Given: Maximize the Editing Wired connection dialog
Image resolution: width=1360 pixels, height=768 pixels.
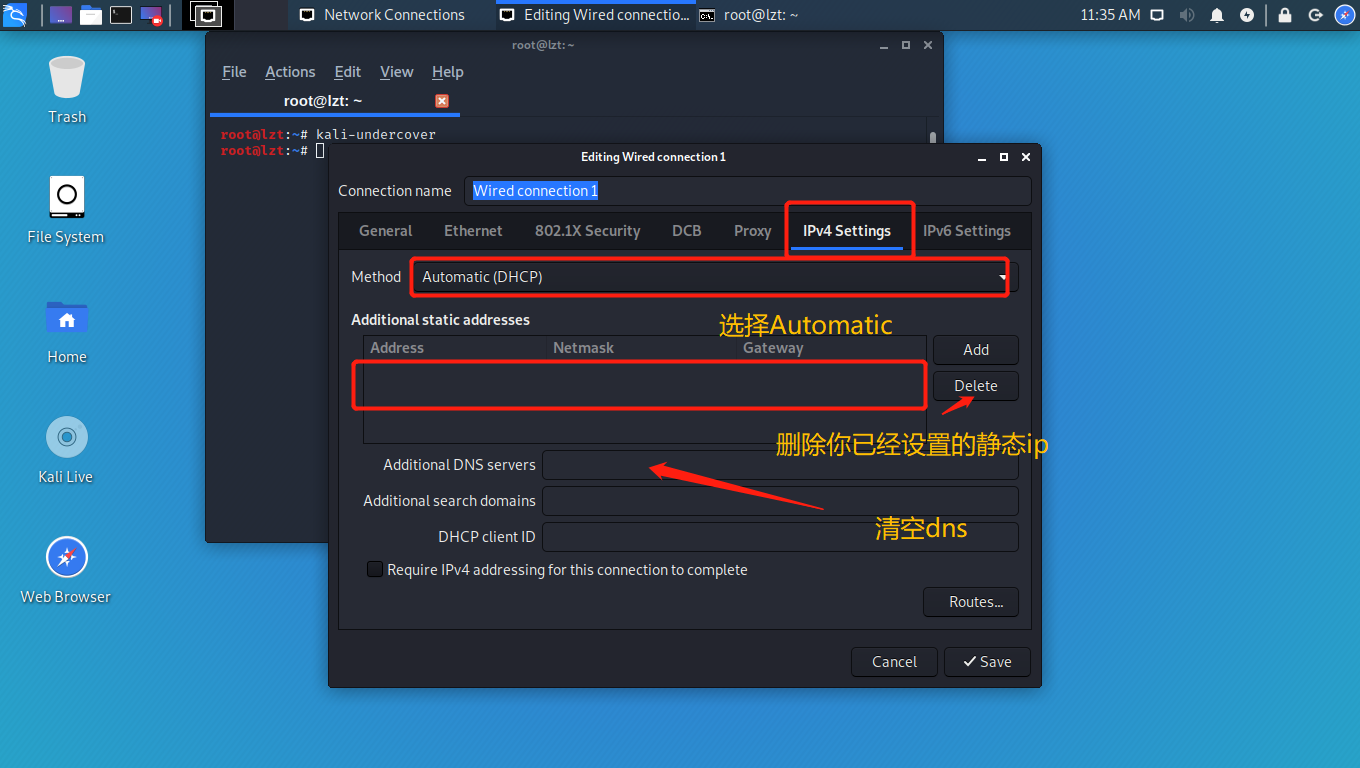Looking at the screenshot, I should tap(1004, 157).
